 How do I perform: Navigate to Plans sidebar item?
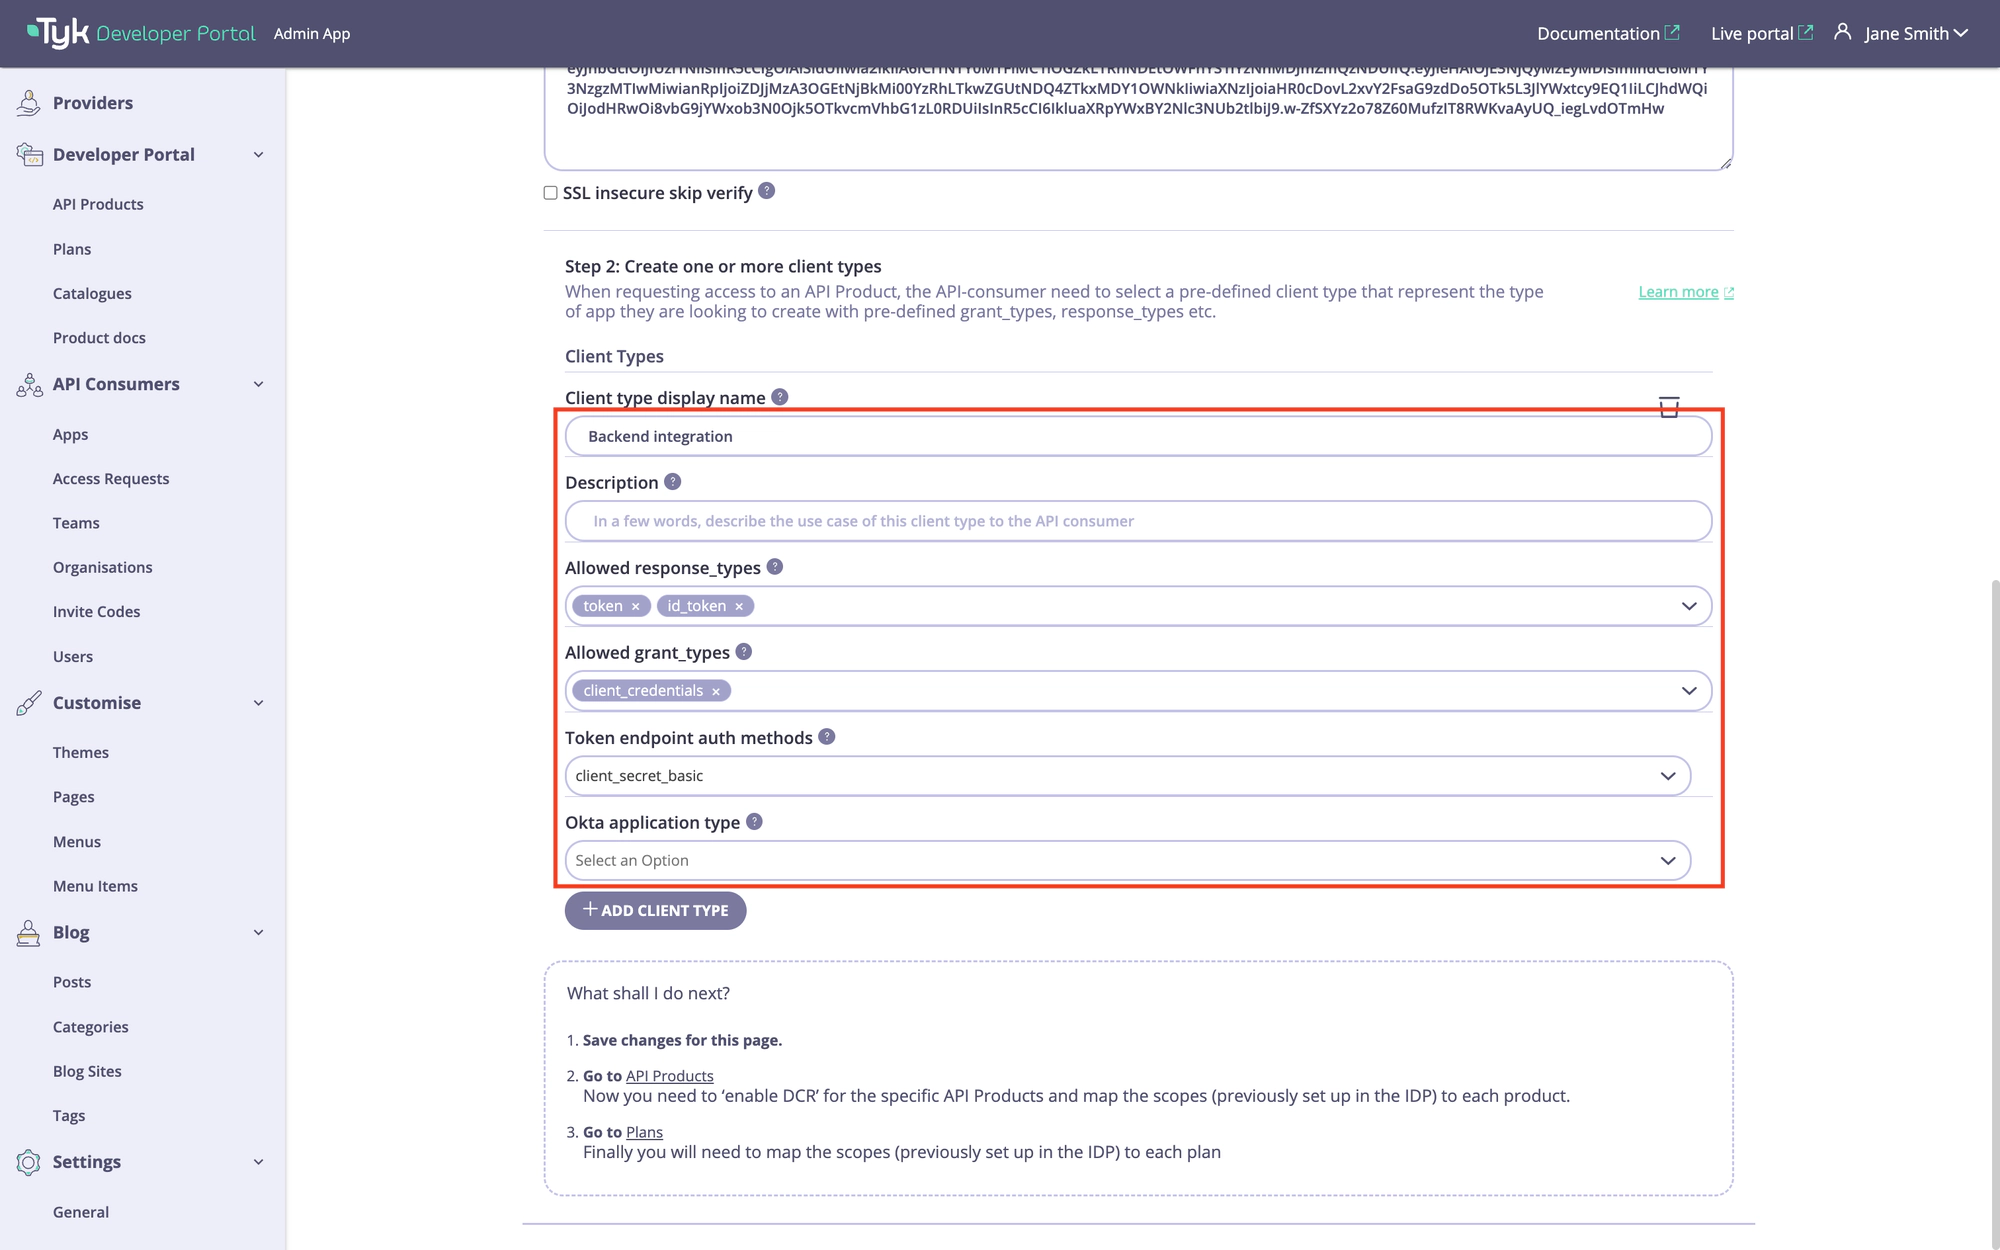coord(71,248)
